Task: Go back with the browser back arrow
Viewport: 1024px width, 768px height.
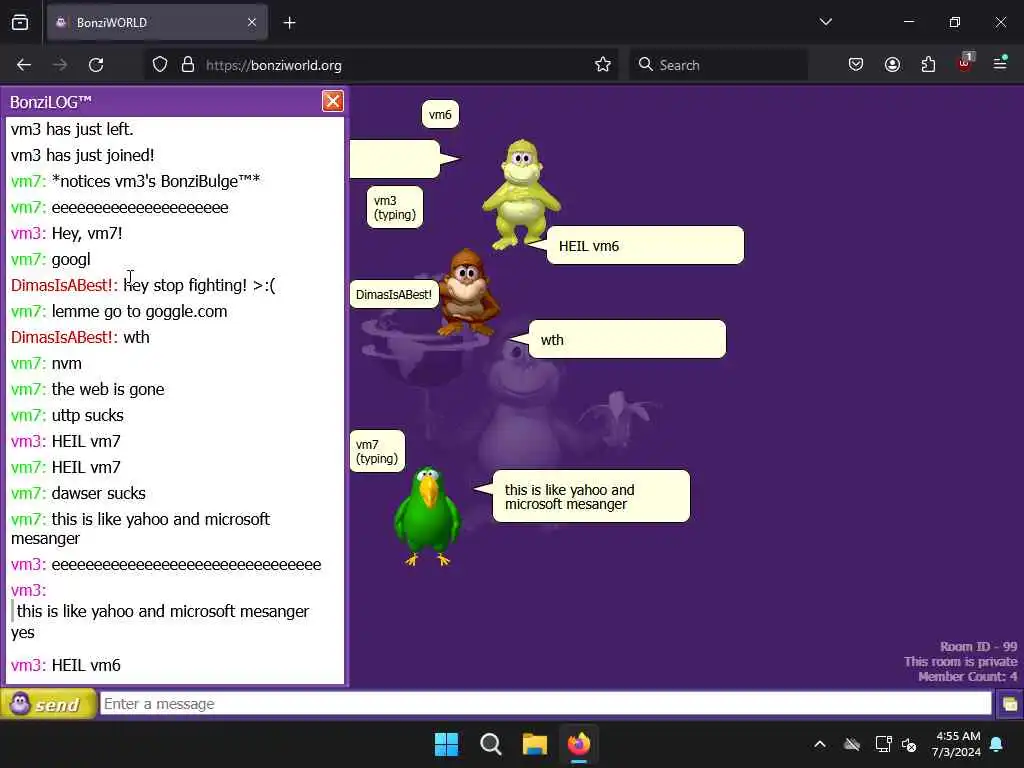Action: (24, 65)
